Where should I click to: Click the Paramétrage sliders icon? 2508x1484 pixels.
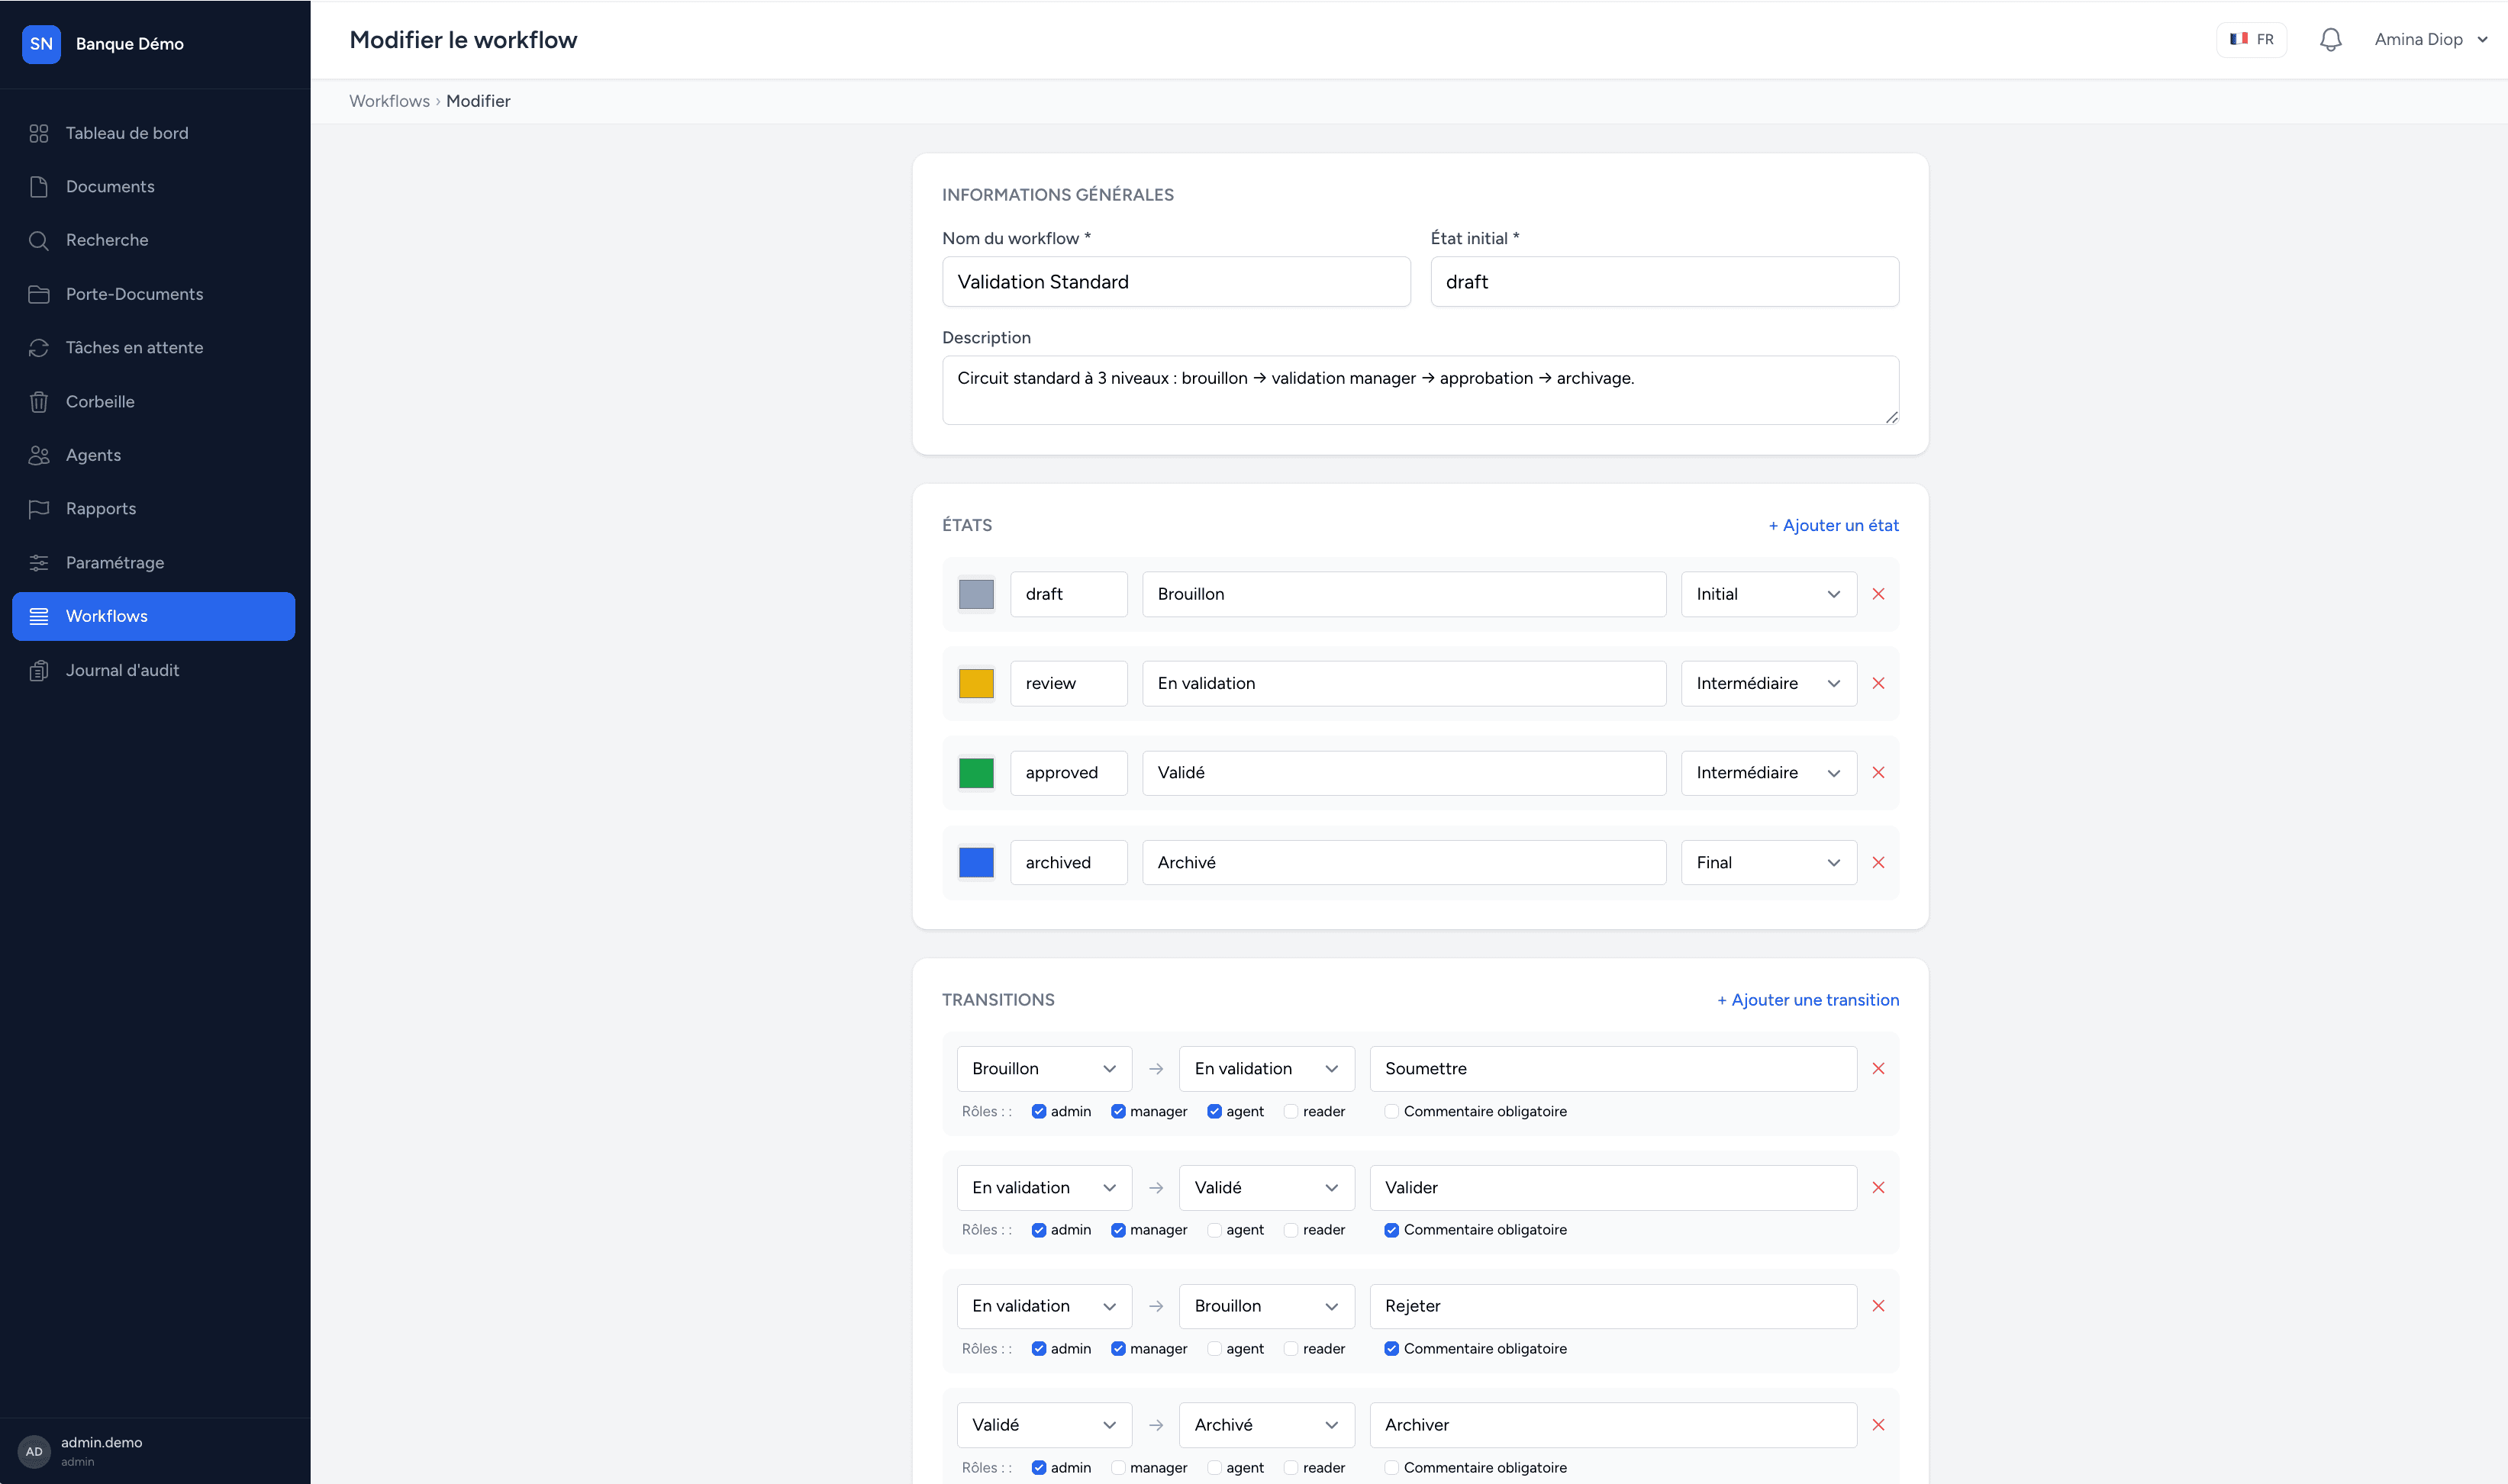pyautogui.click(x=39, y=562)
